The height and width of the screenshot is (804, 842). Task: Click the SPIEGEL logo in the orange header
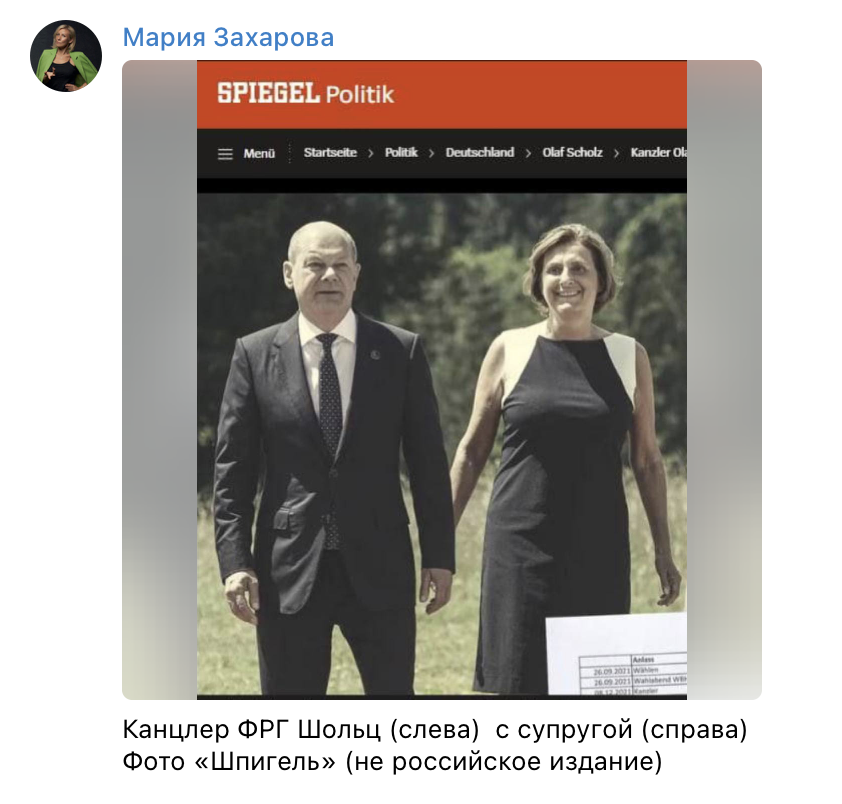coord(268,93)
